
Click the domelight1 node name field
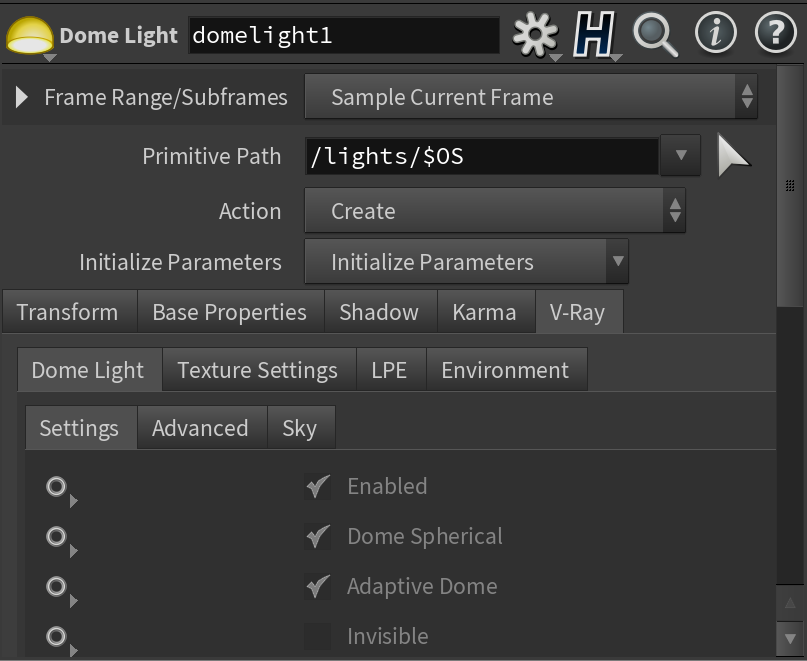[x=344, y=35]
